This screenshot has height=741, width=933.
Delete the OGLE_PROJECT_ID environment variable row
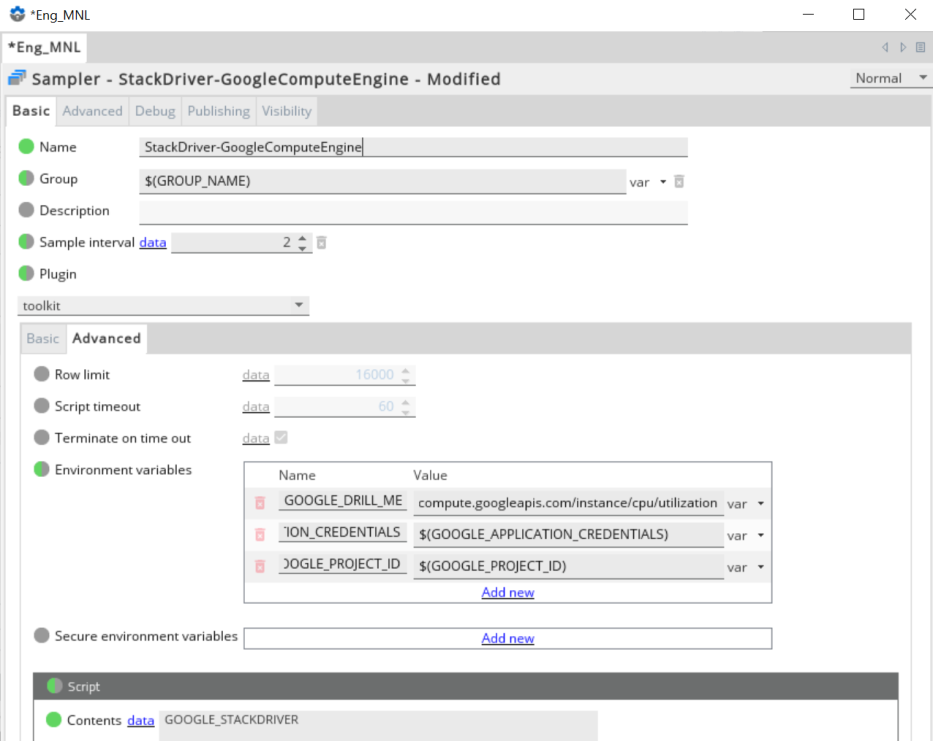click(x=260, y=566)
